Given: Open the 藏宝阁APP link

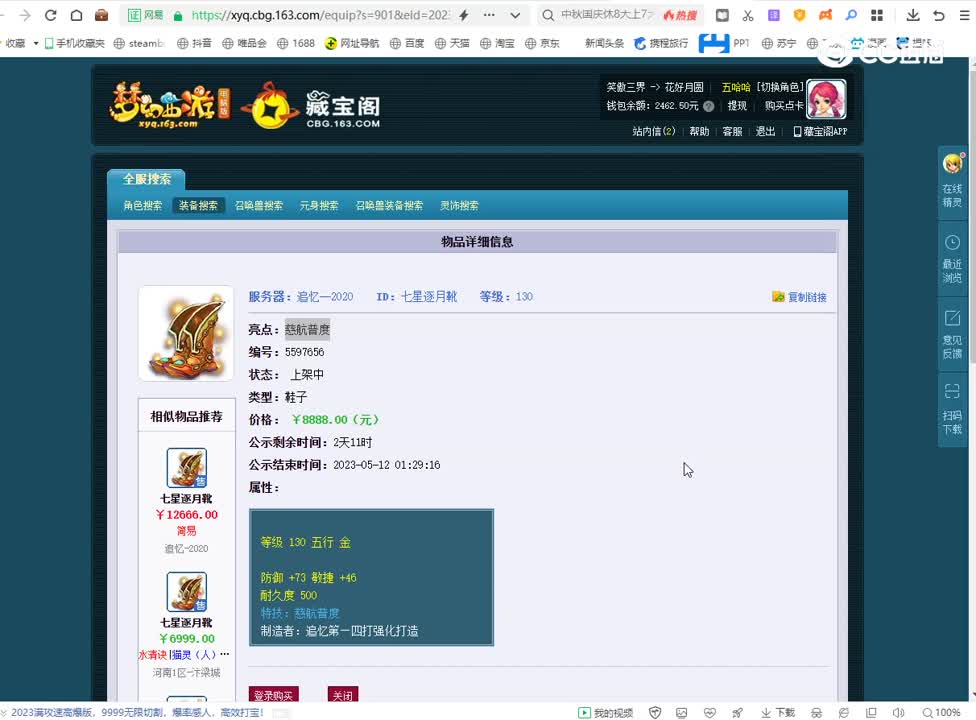Looking at the screenshot, I should tap(820, 131).
